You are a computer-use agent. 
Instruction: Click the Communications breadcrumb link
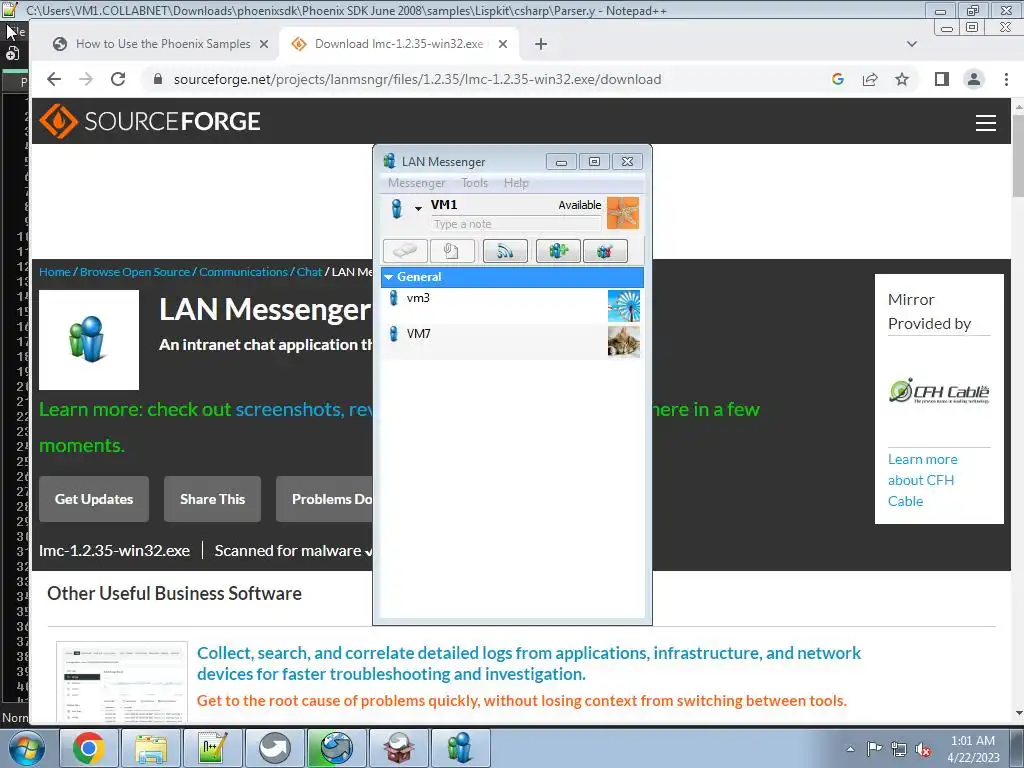pyautogui.click(x=243, y=272)
